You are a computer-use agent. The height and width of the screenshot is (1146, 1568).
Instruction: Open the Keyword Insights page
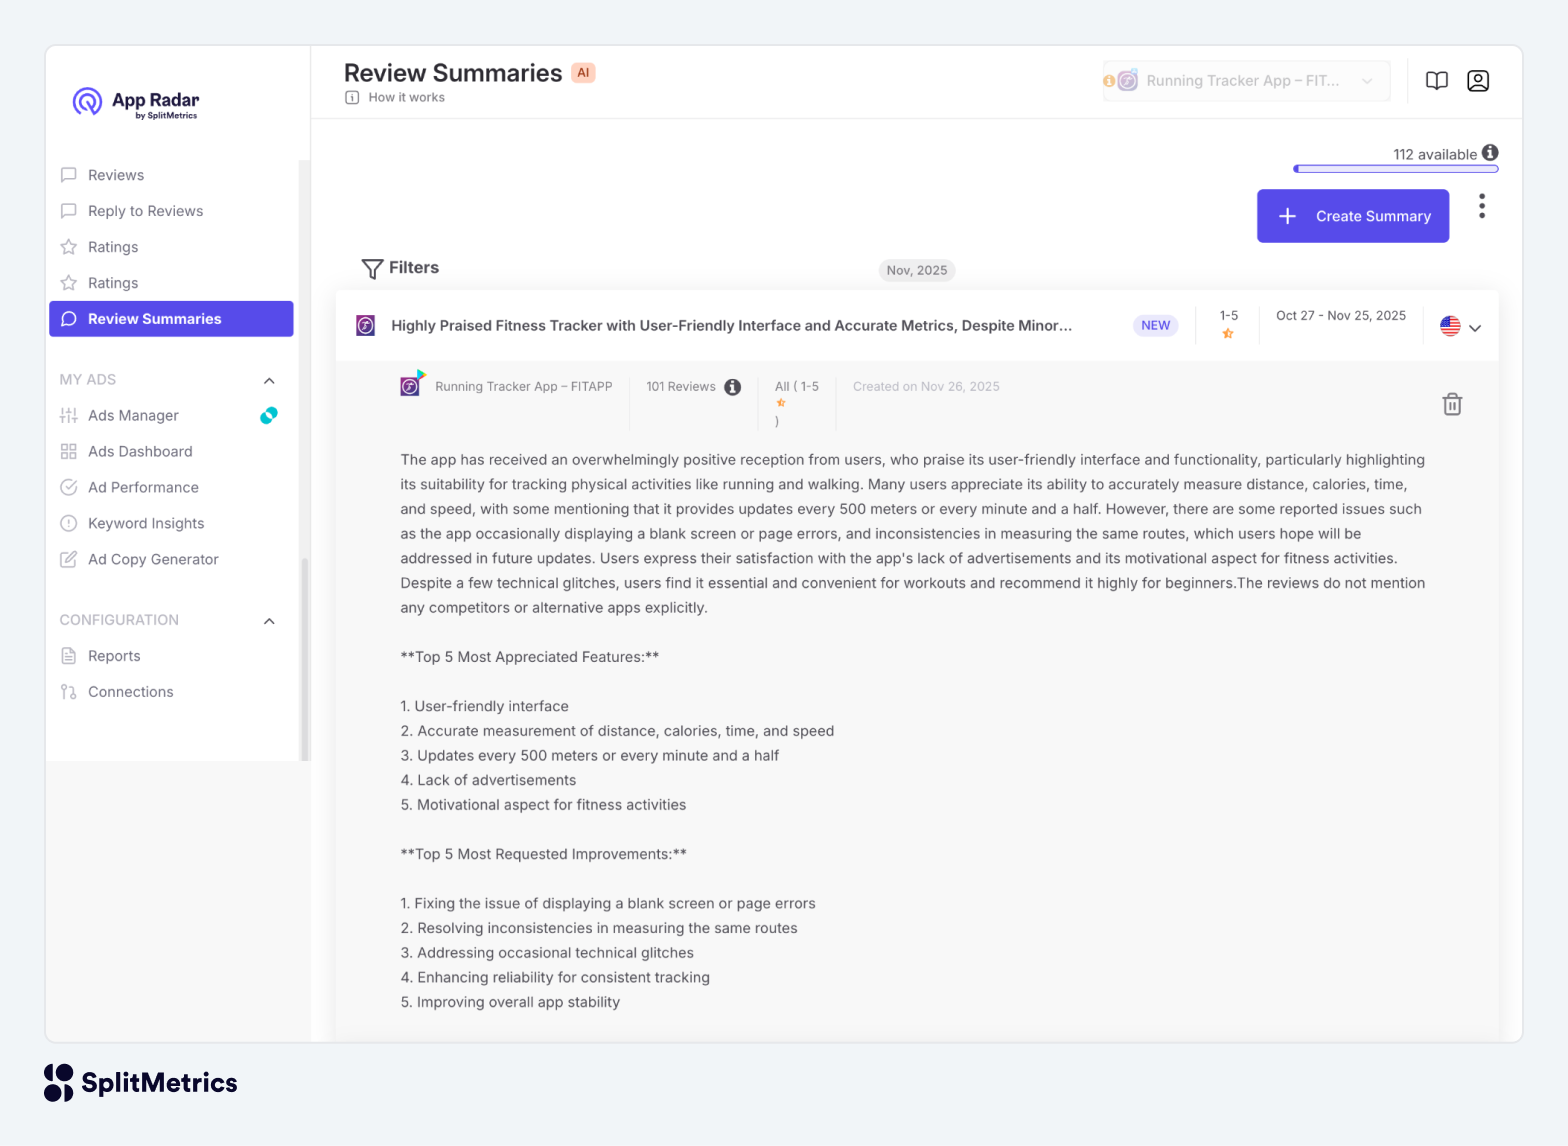pyautogui.click(x=146, y=524)
